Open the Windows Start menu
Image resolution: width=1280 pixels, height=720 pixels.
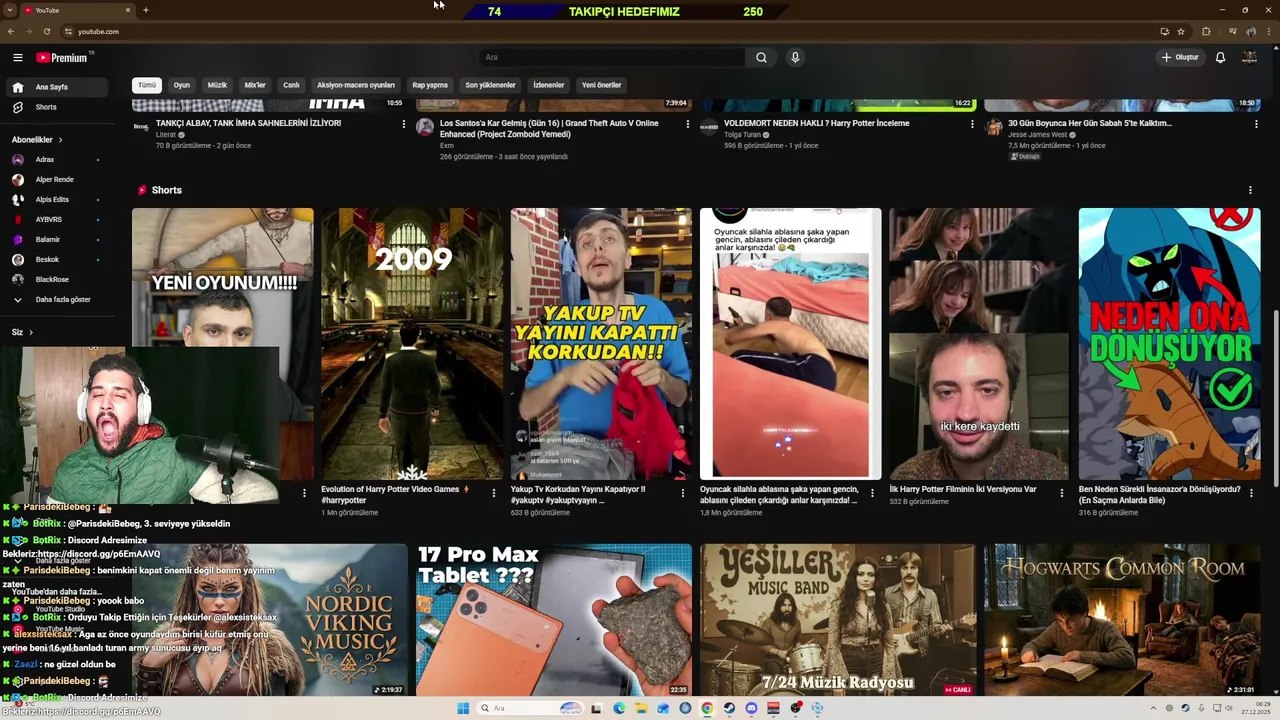[463, 708]
